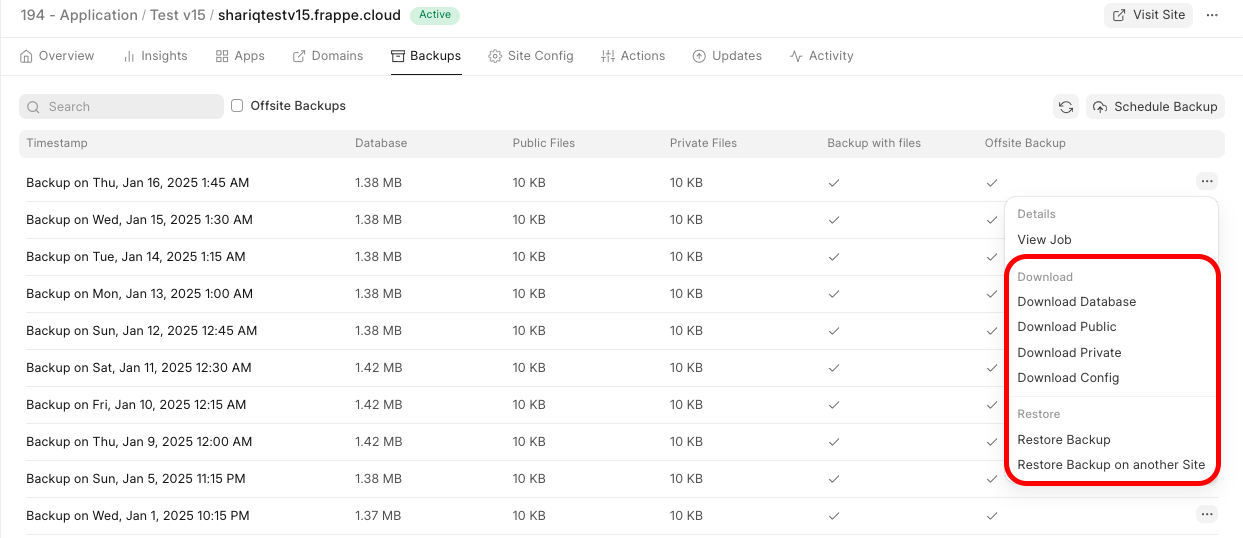Image resolution: width=1243 pixels, height=538 pixels.
Task: Click the refresh backups icon button
Action: click(x=1066, y=107)
